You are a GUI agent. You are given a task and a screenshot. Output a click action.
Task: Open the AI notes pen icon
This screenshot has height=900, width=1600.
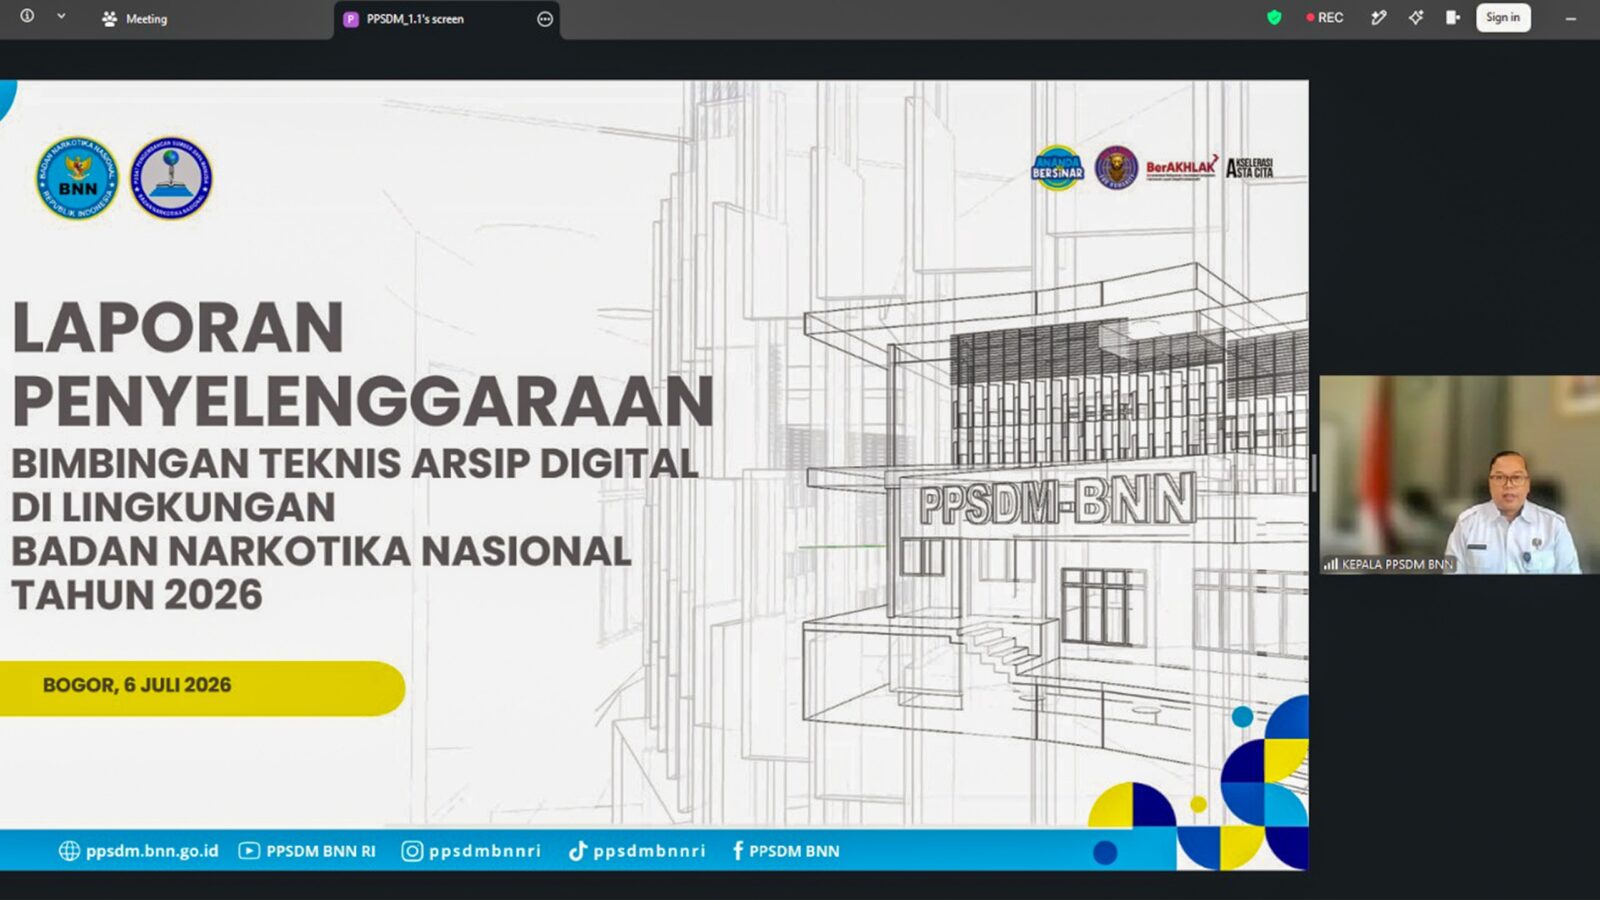(x=1378, y=18)
